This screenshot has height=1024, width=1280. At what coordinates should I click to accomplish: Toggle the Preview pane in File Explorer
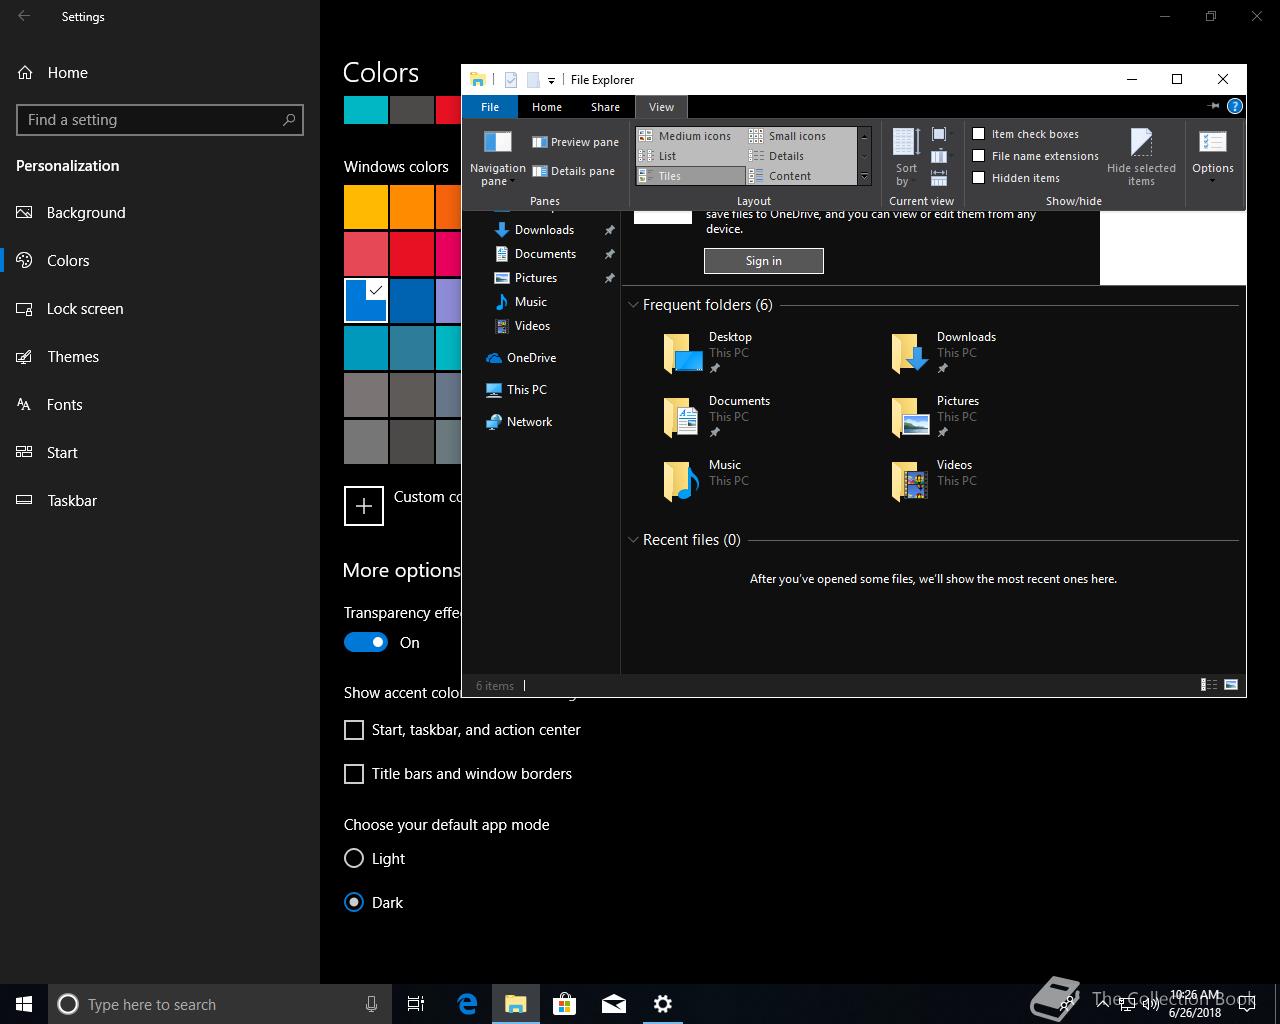click(575, 142)
